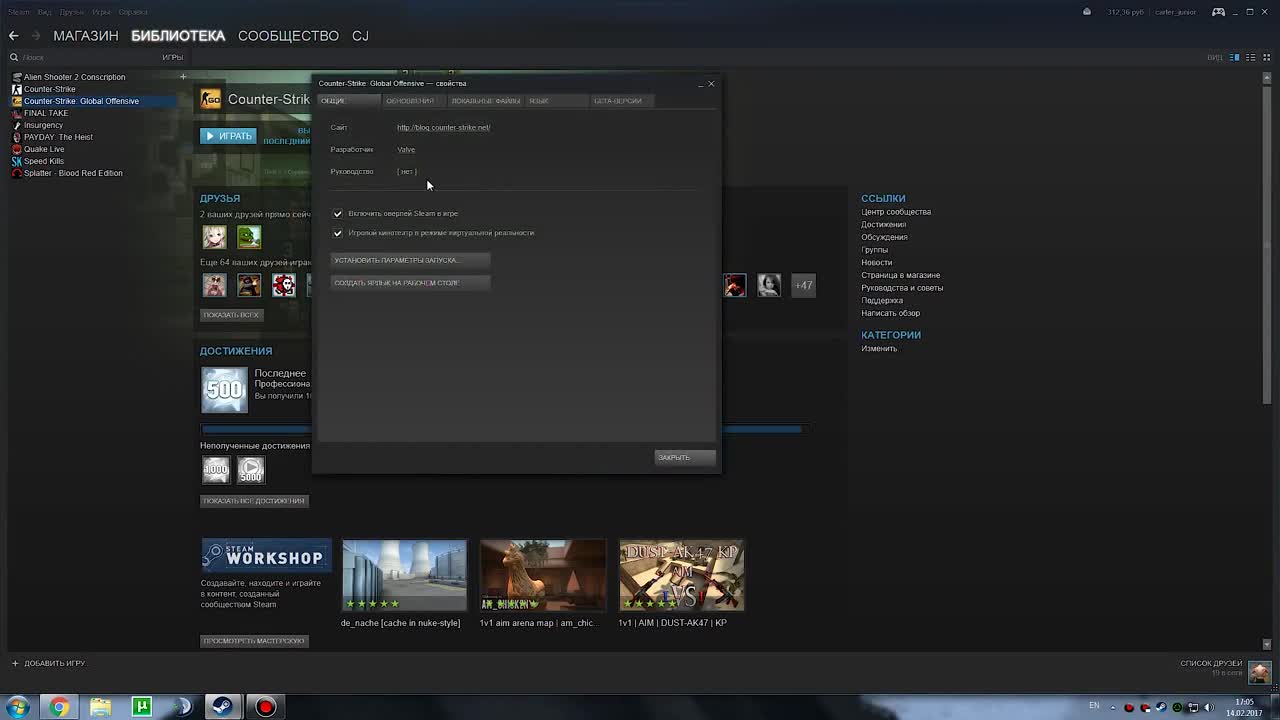The image size is (1280, 720).
Task: Open the 1v1 aim arena map thumbnail
Action: point(542,576)
